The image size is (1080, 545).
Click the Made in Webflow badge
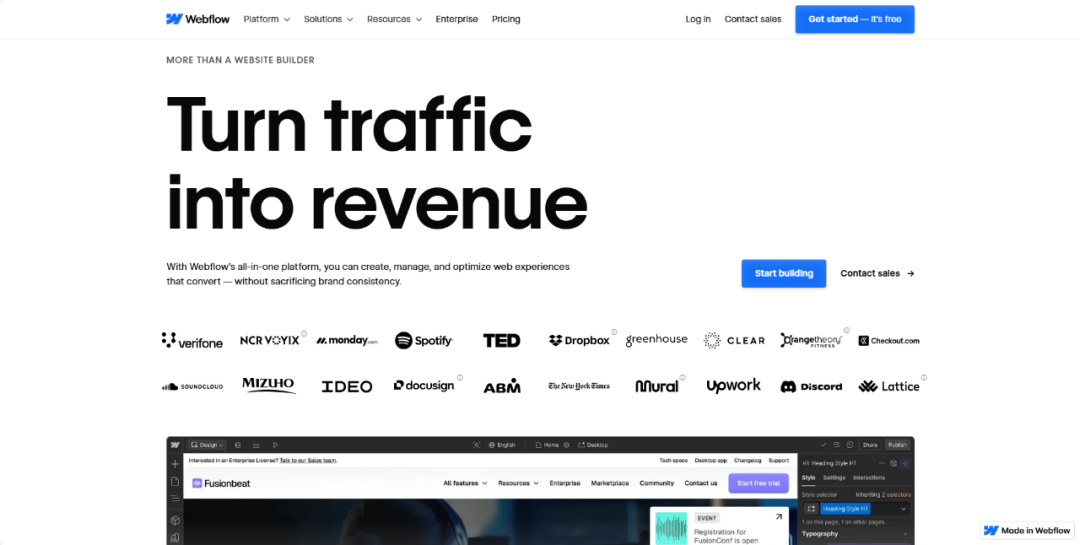pos(1028,531)
